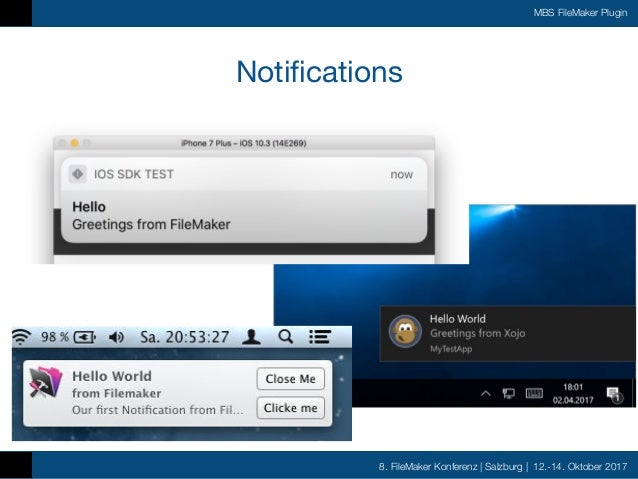
Task: Open the volume speaker icon in menu bar
Action: (116, 337)
